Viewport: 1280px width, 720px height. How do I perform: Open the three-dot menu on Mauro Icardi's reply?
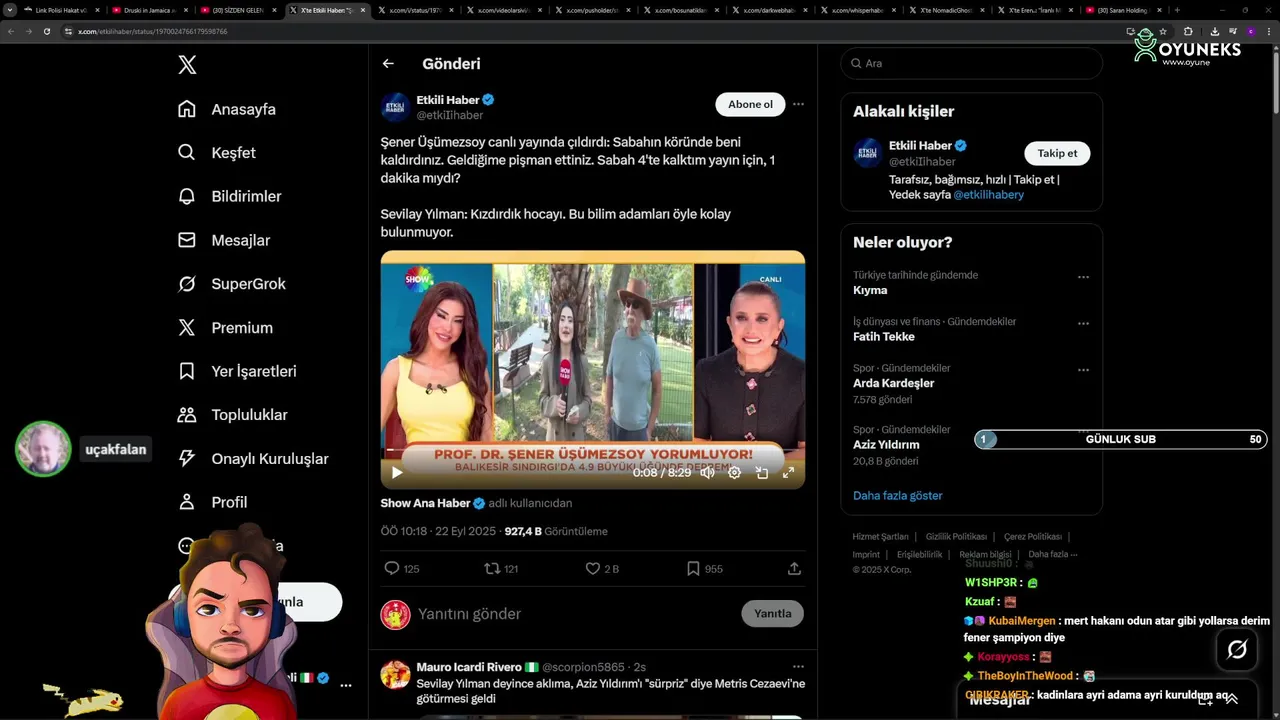(798, 667)
